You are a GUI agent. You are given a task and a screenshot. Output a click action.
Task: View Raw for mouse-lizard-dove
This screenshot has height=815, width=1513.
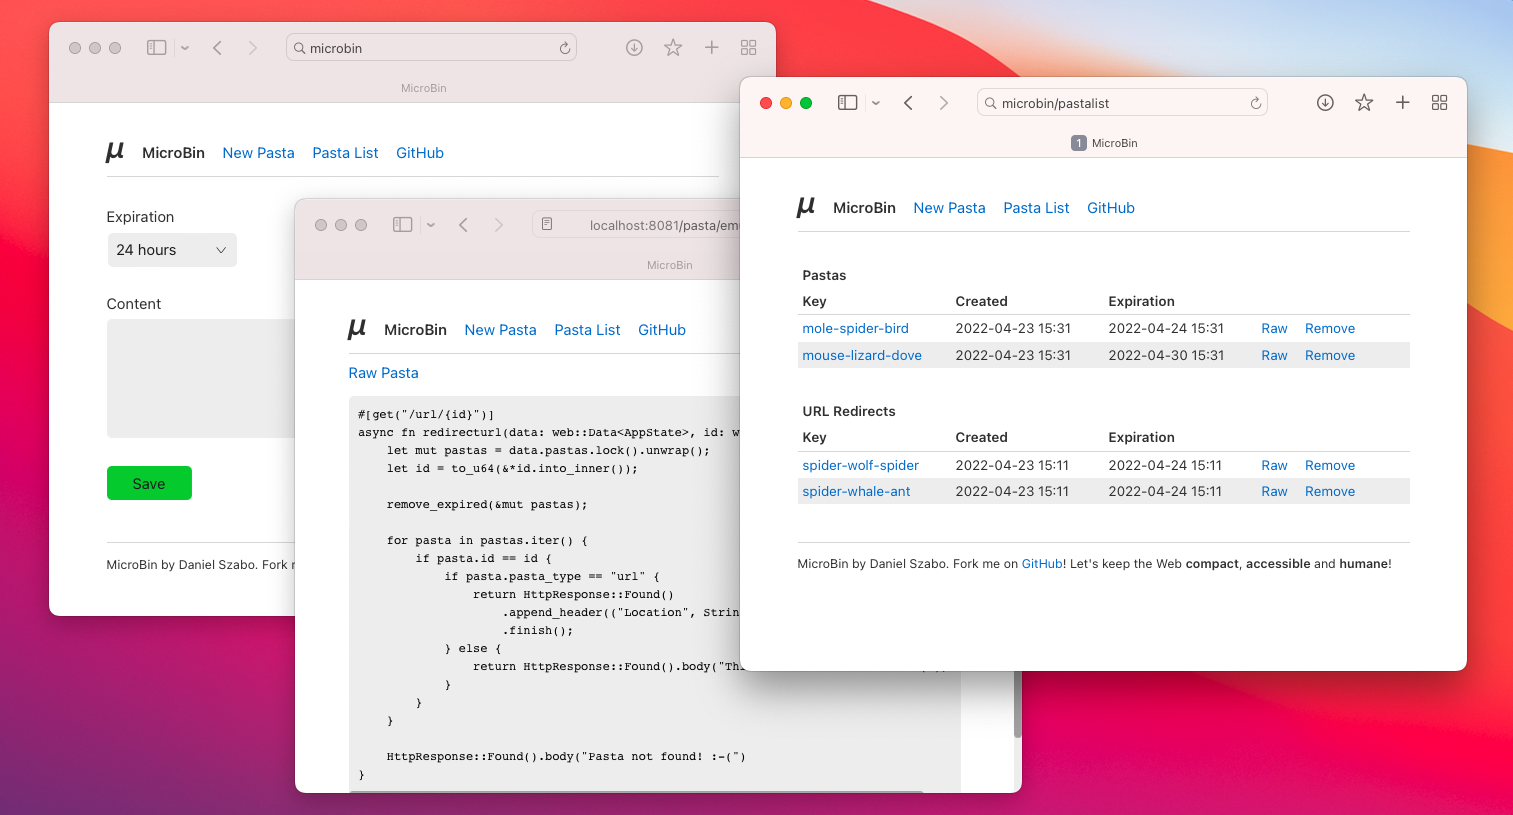click(x=1274, y=355)
